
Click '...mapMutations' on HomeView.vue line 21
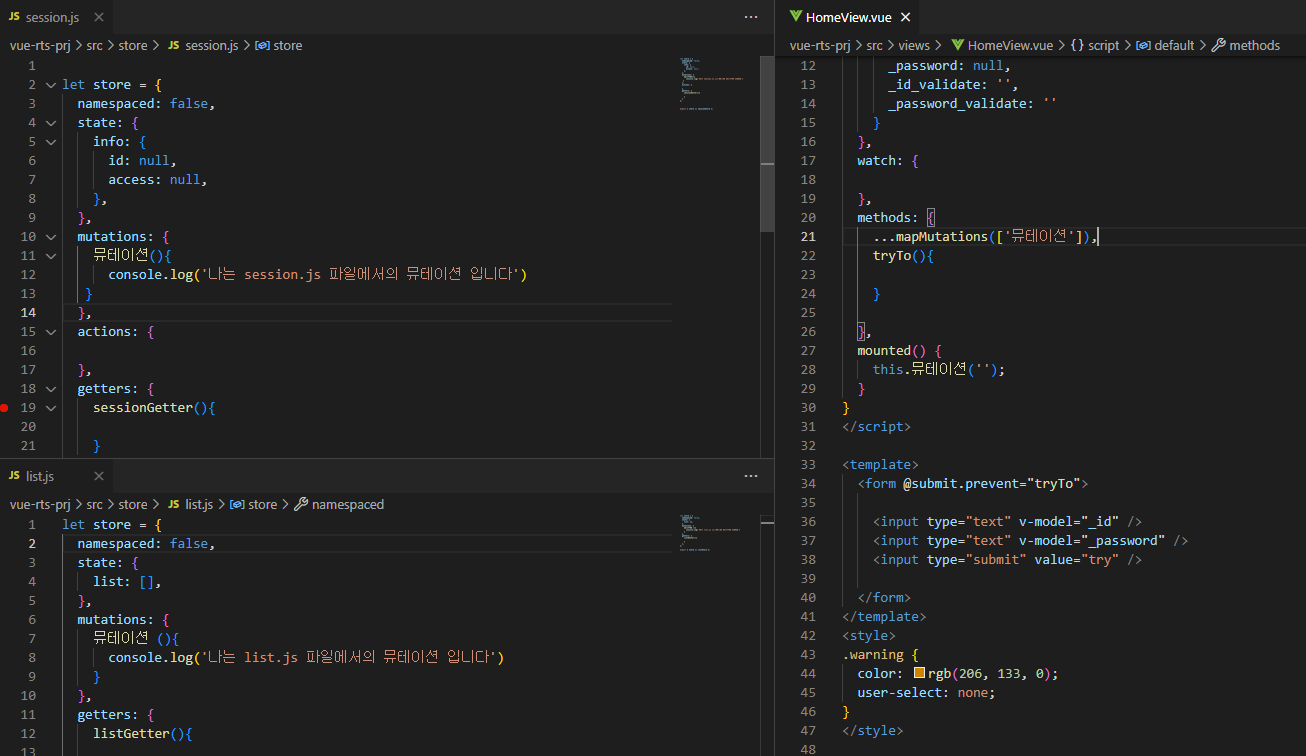pos(930,237)
